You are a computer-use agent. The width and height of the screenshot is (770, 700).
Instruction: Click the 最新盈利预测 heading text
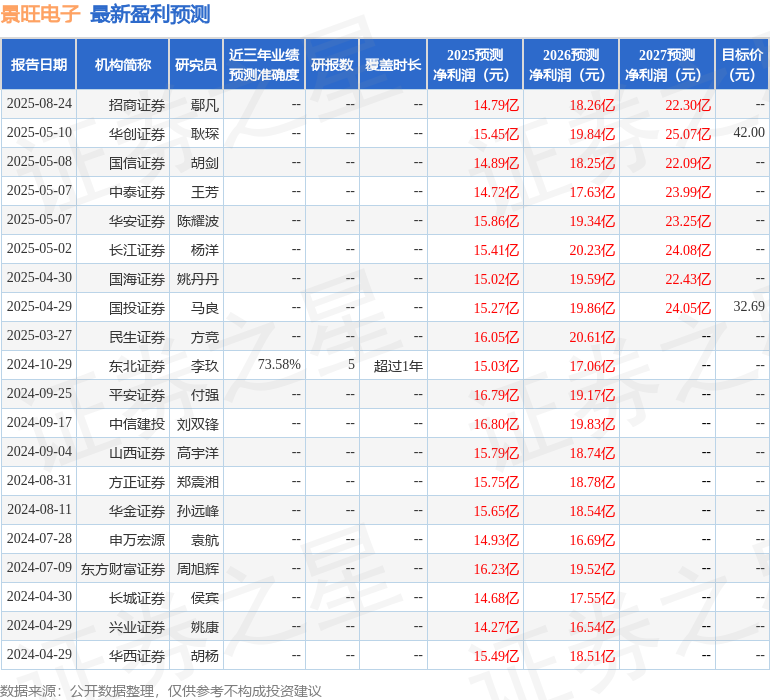point(150,14)
